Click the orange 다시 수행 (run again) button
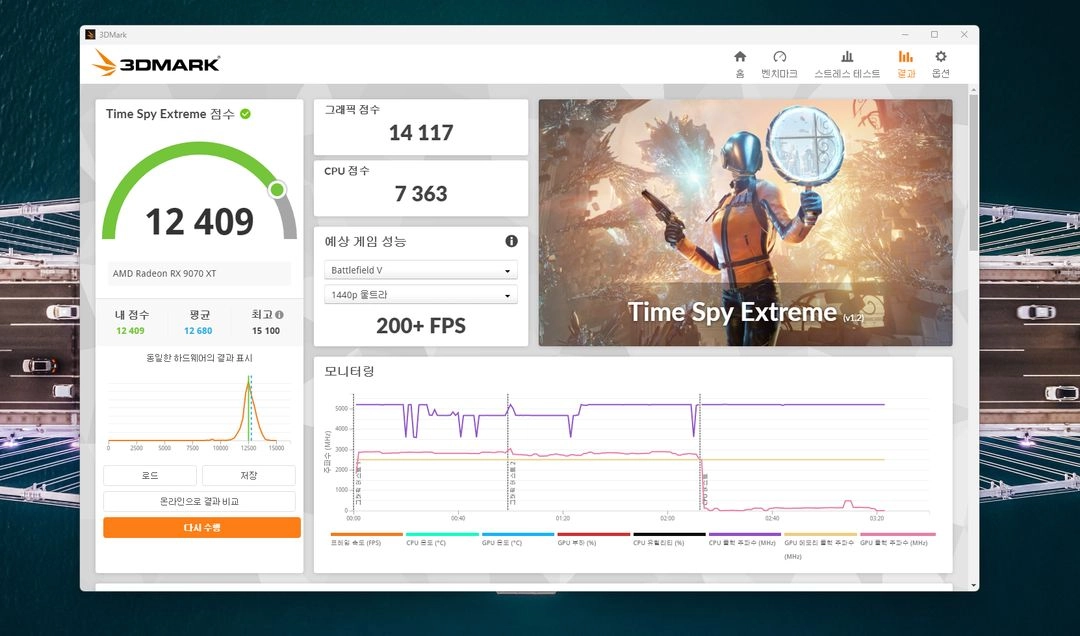The height and width of the screenshot is (636, 1080). [202, 528]
